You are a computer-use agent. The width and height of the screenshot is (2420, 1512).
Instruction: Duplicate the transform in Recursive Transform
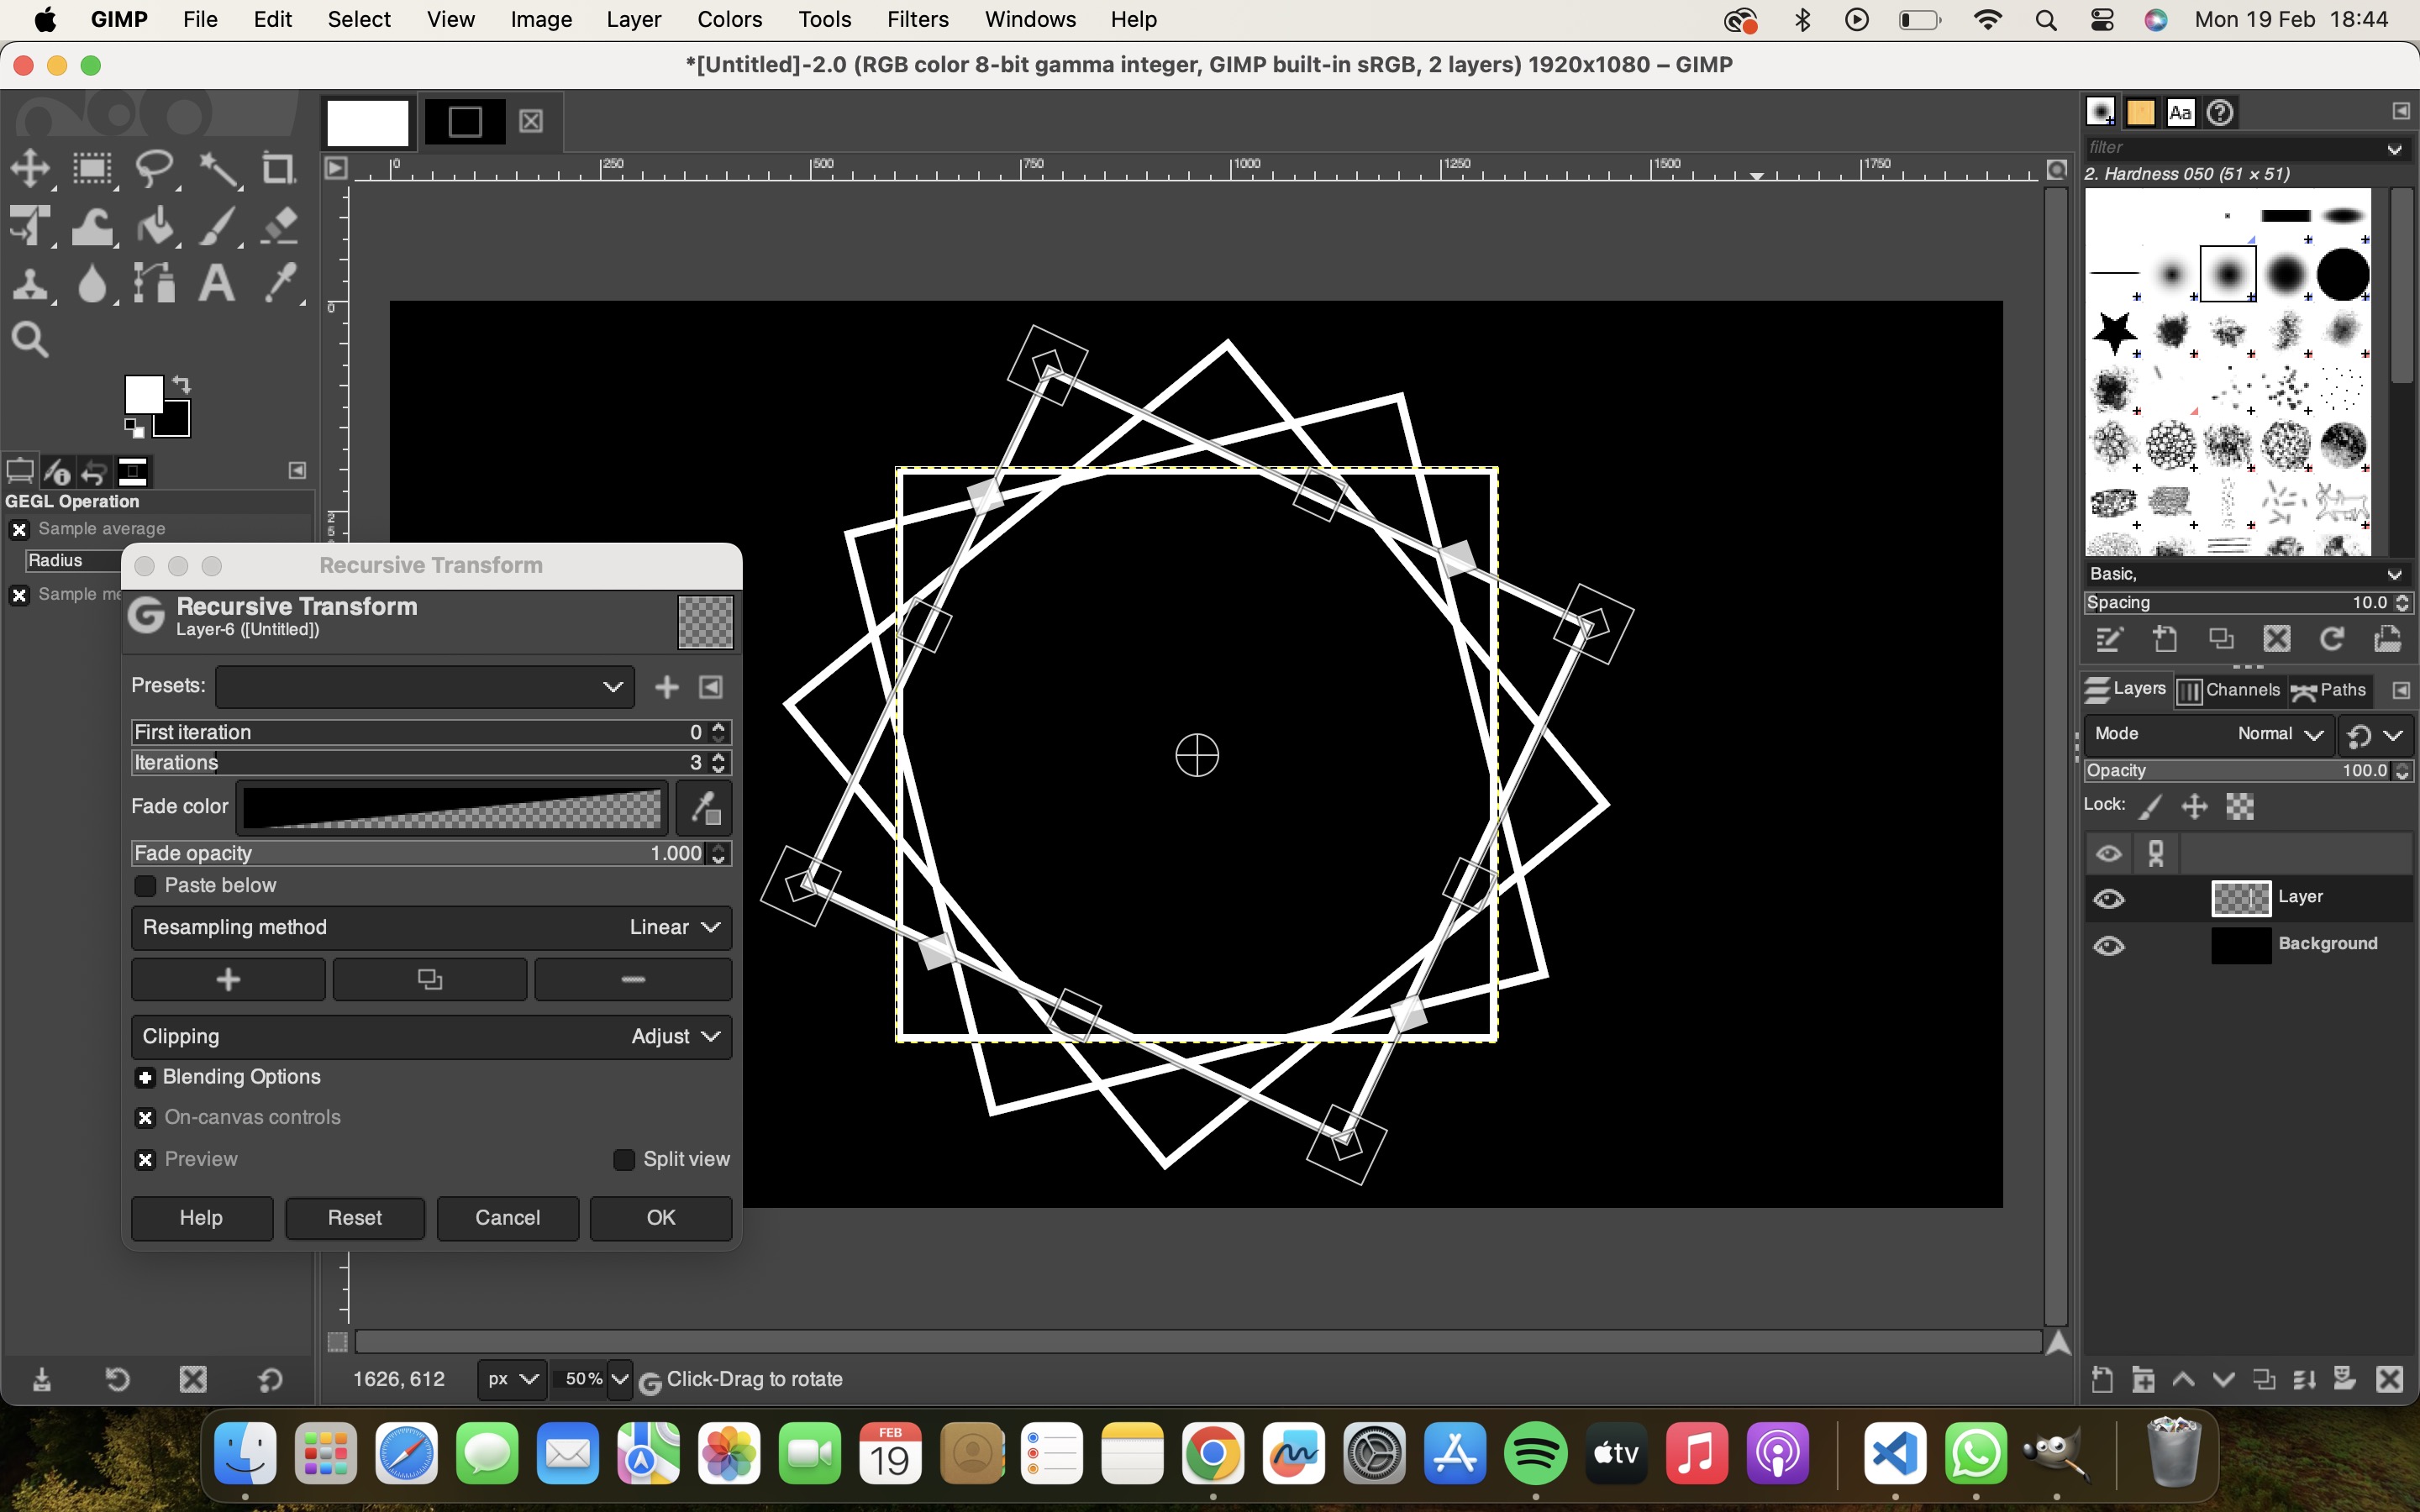click(x=430, y=980)
